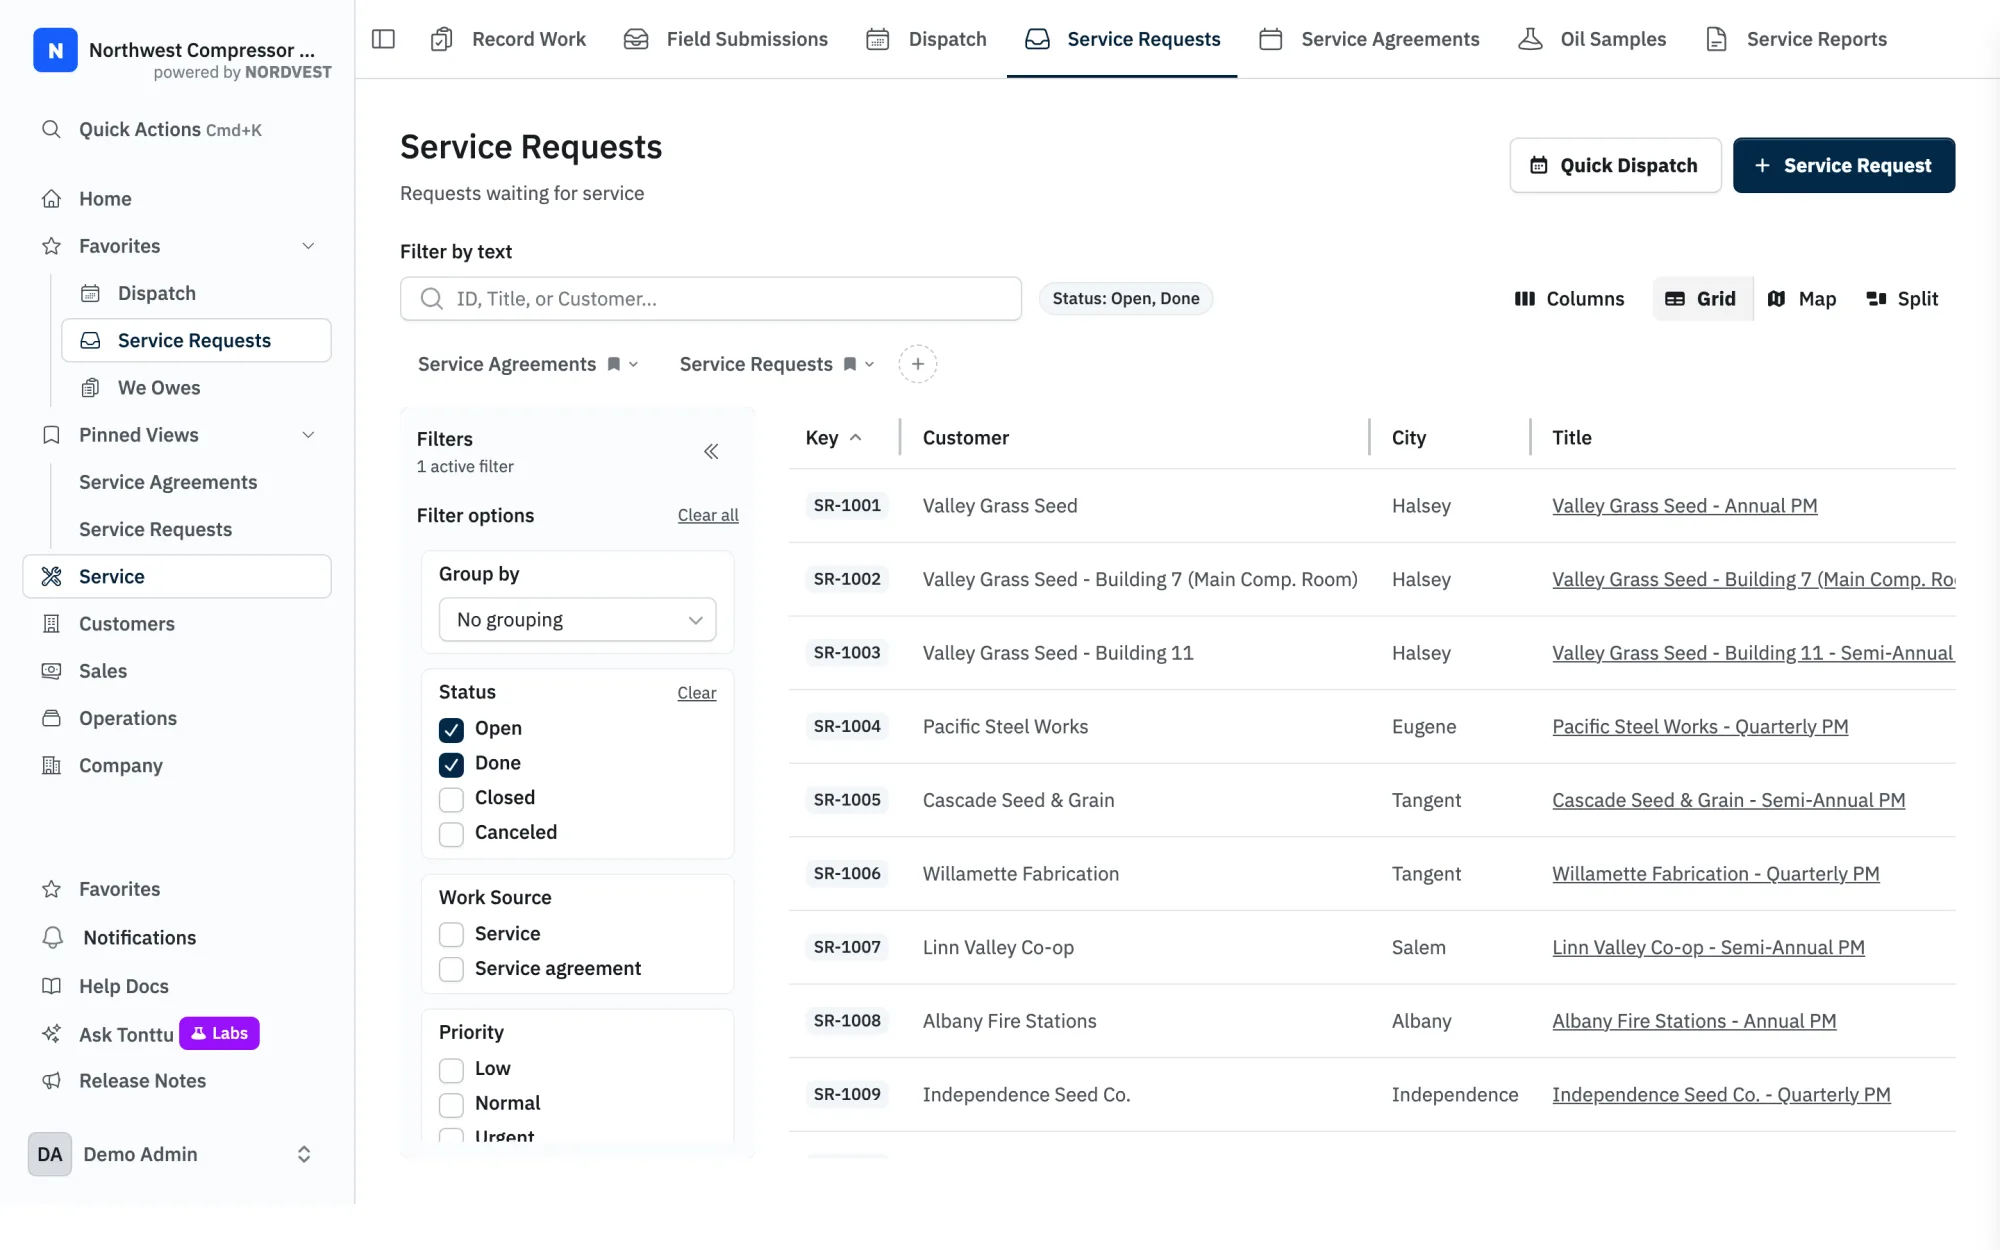
Task: Open Release Notes
Action: pyautogui.click(x=142, y=1081)
